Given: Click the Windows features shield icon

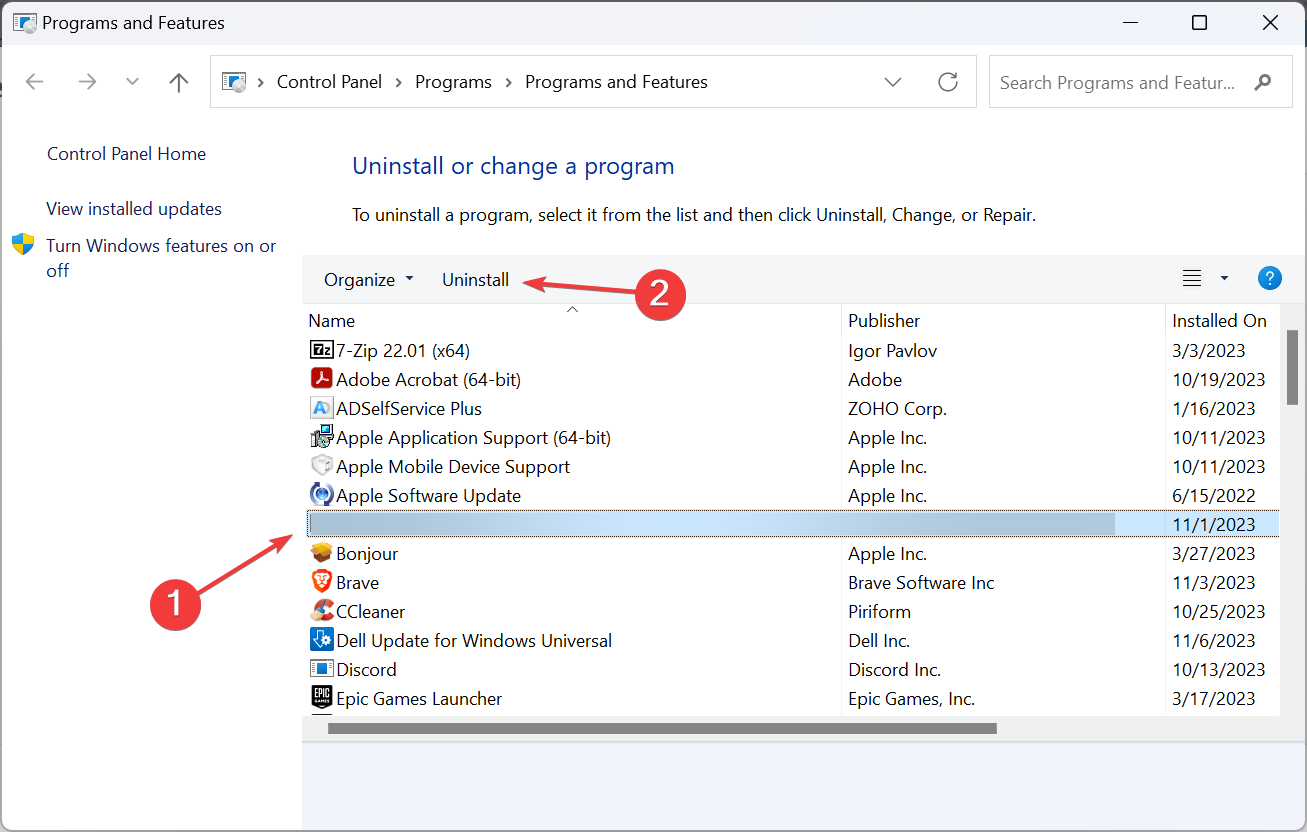Looking at the screenshot, I should [23, 245].
